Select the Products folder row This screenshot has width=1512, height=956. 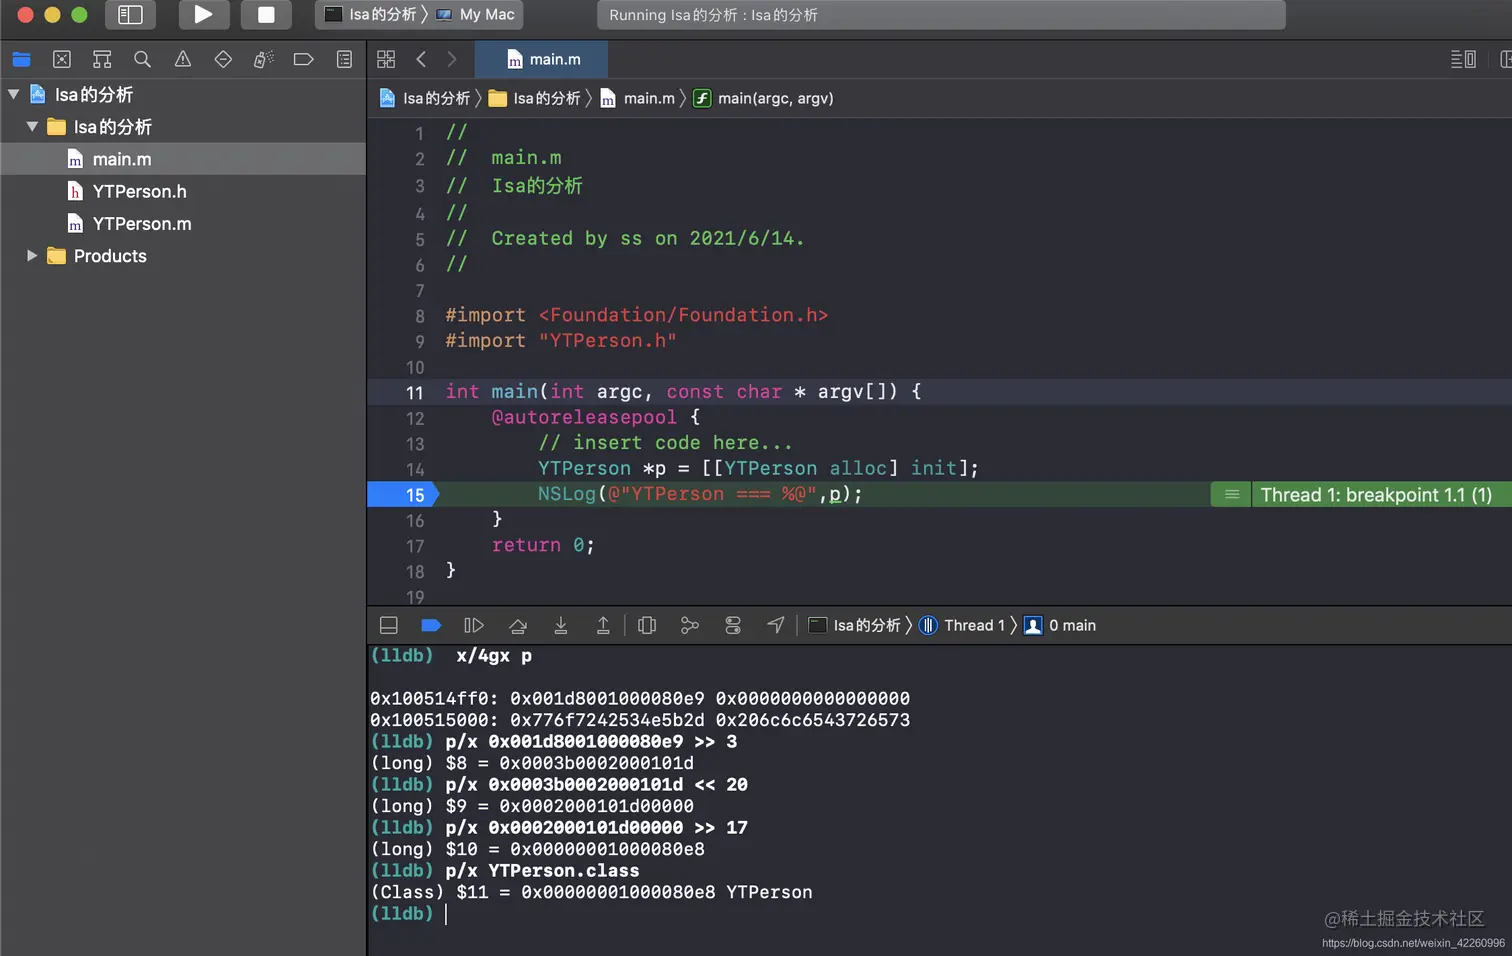[183, 255]
